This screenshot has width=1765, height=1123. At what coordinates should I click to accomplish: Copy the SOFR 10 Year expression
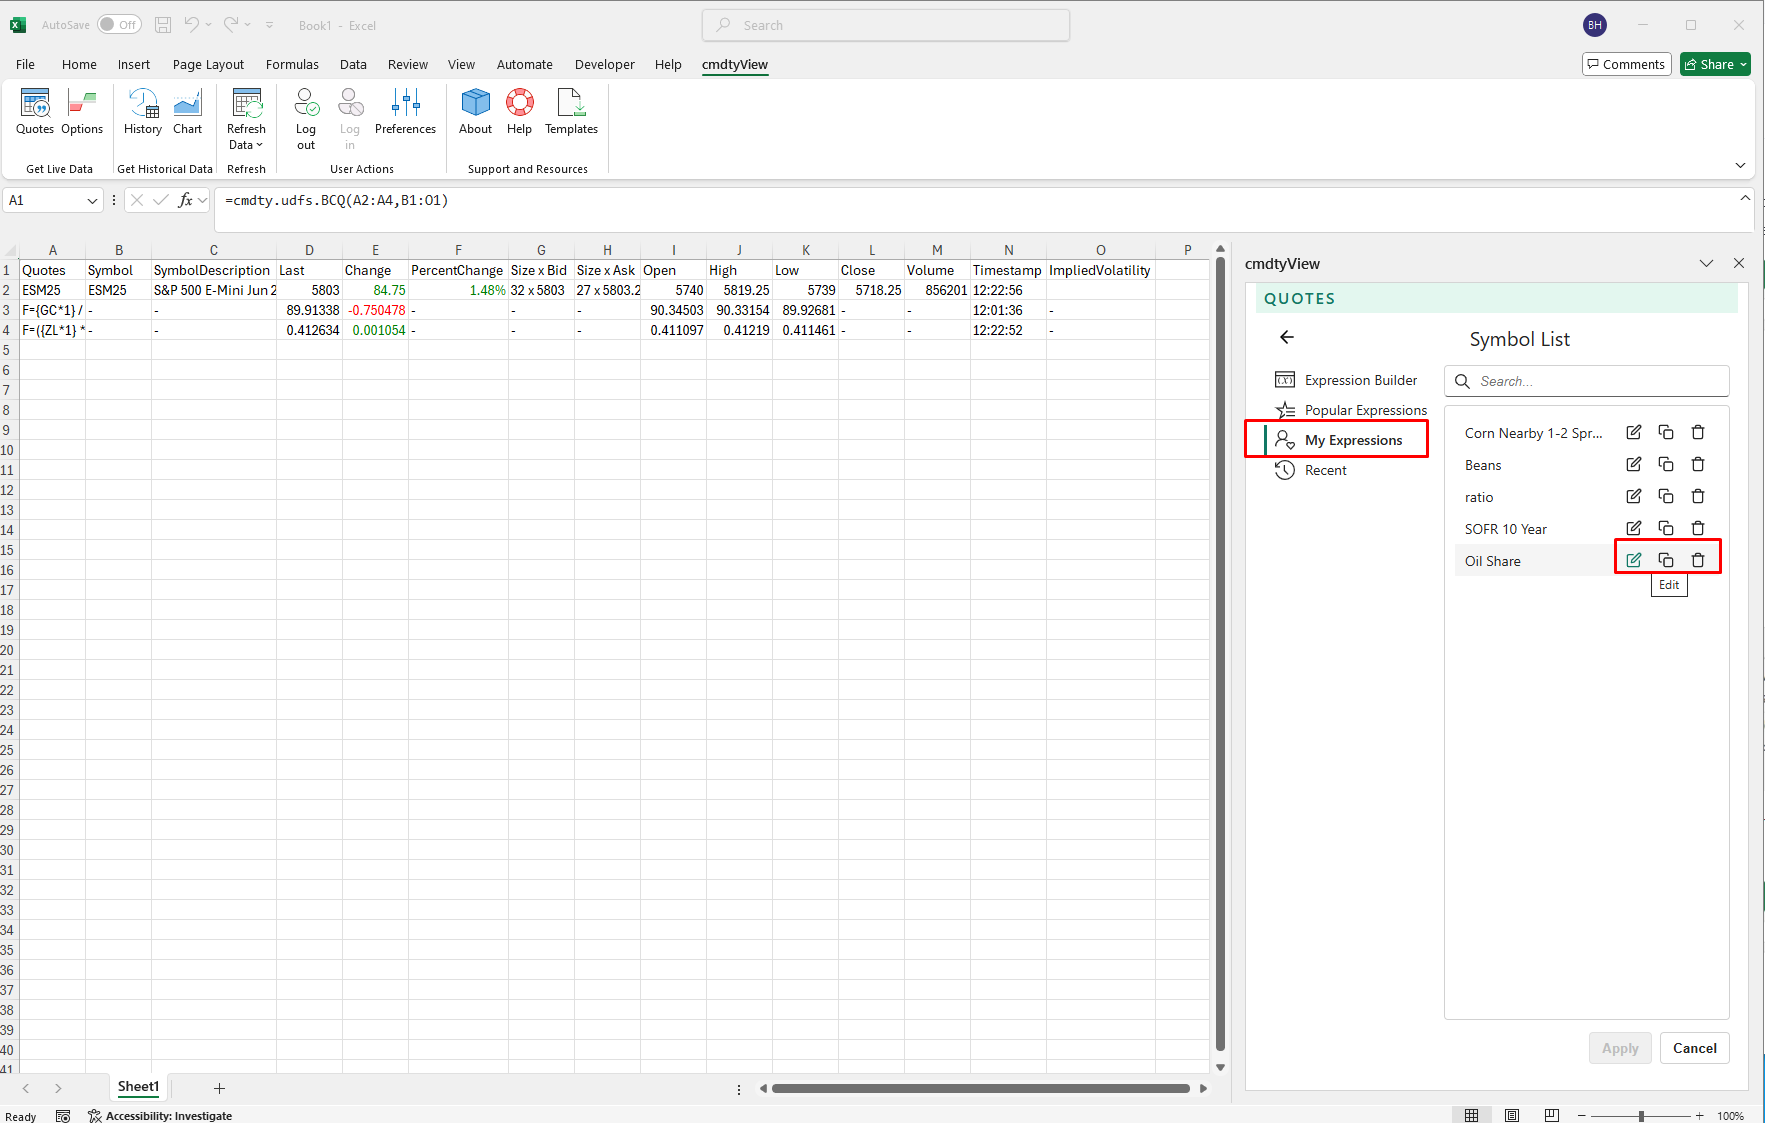(x=1665, y=528)
